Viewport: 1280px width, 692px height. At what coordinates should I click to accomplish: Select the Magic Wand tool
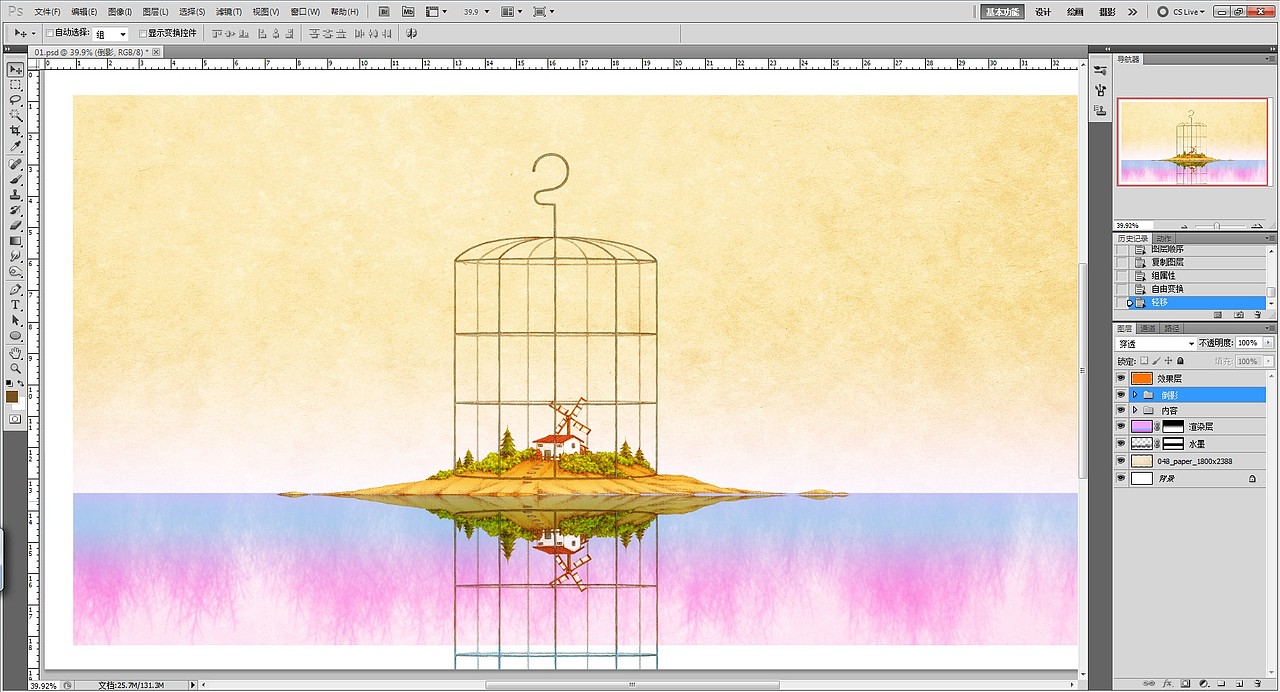pyautogui.click(x=16, y=116)
